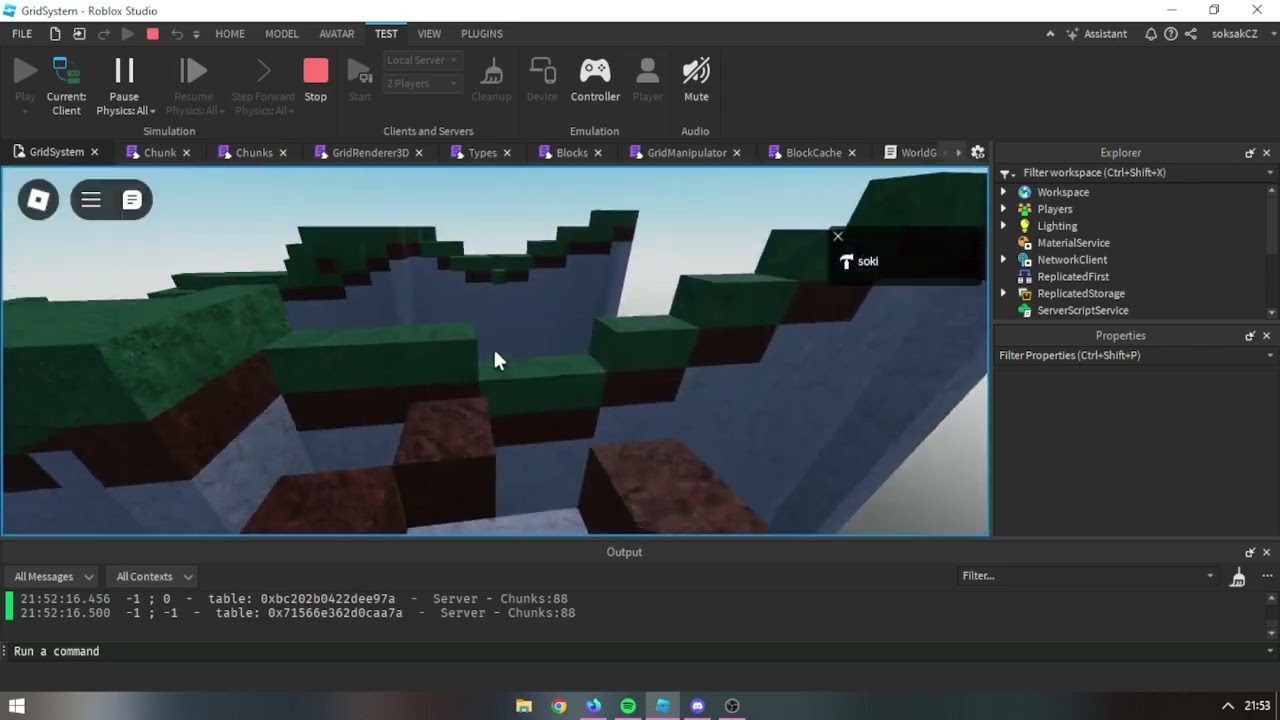The height and width of the screenshot is (720, 1280).
Task: Close the GridRenderer3D tab
Action: (x=419, y=153)
